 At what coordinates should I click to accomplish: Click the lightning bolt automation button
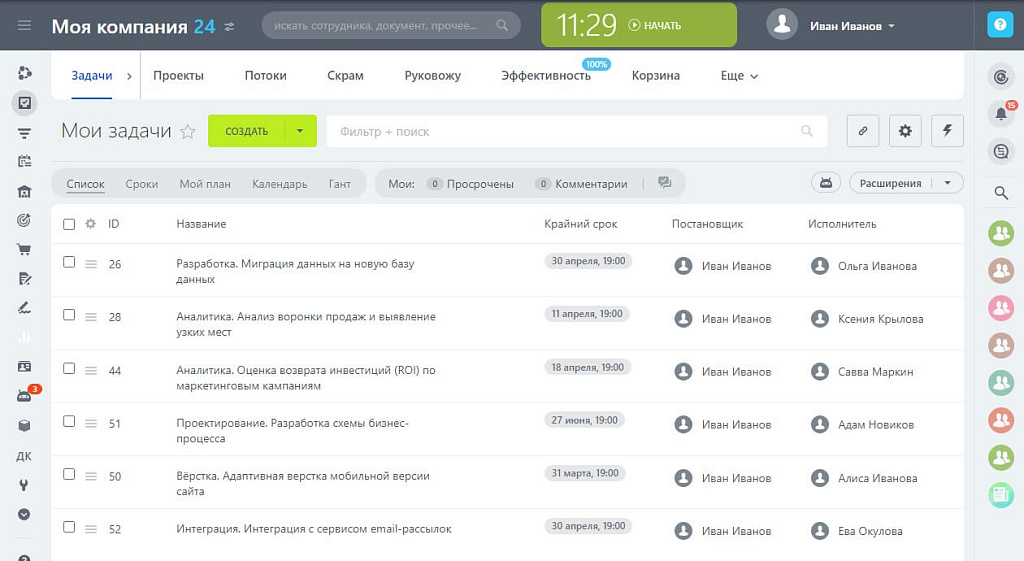[x=947, y=131]
